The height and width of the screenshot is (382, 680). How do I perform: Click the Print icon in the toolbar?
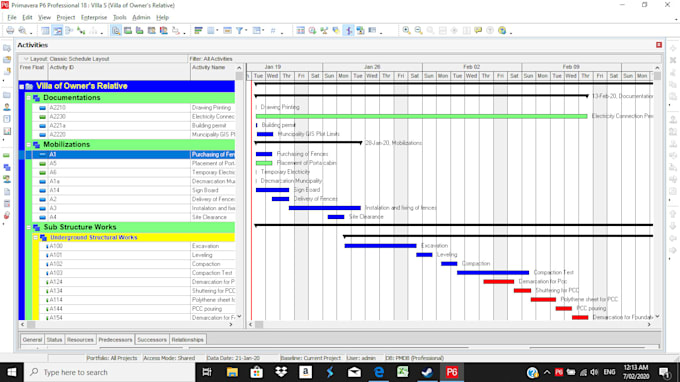point(10,30)
